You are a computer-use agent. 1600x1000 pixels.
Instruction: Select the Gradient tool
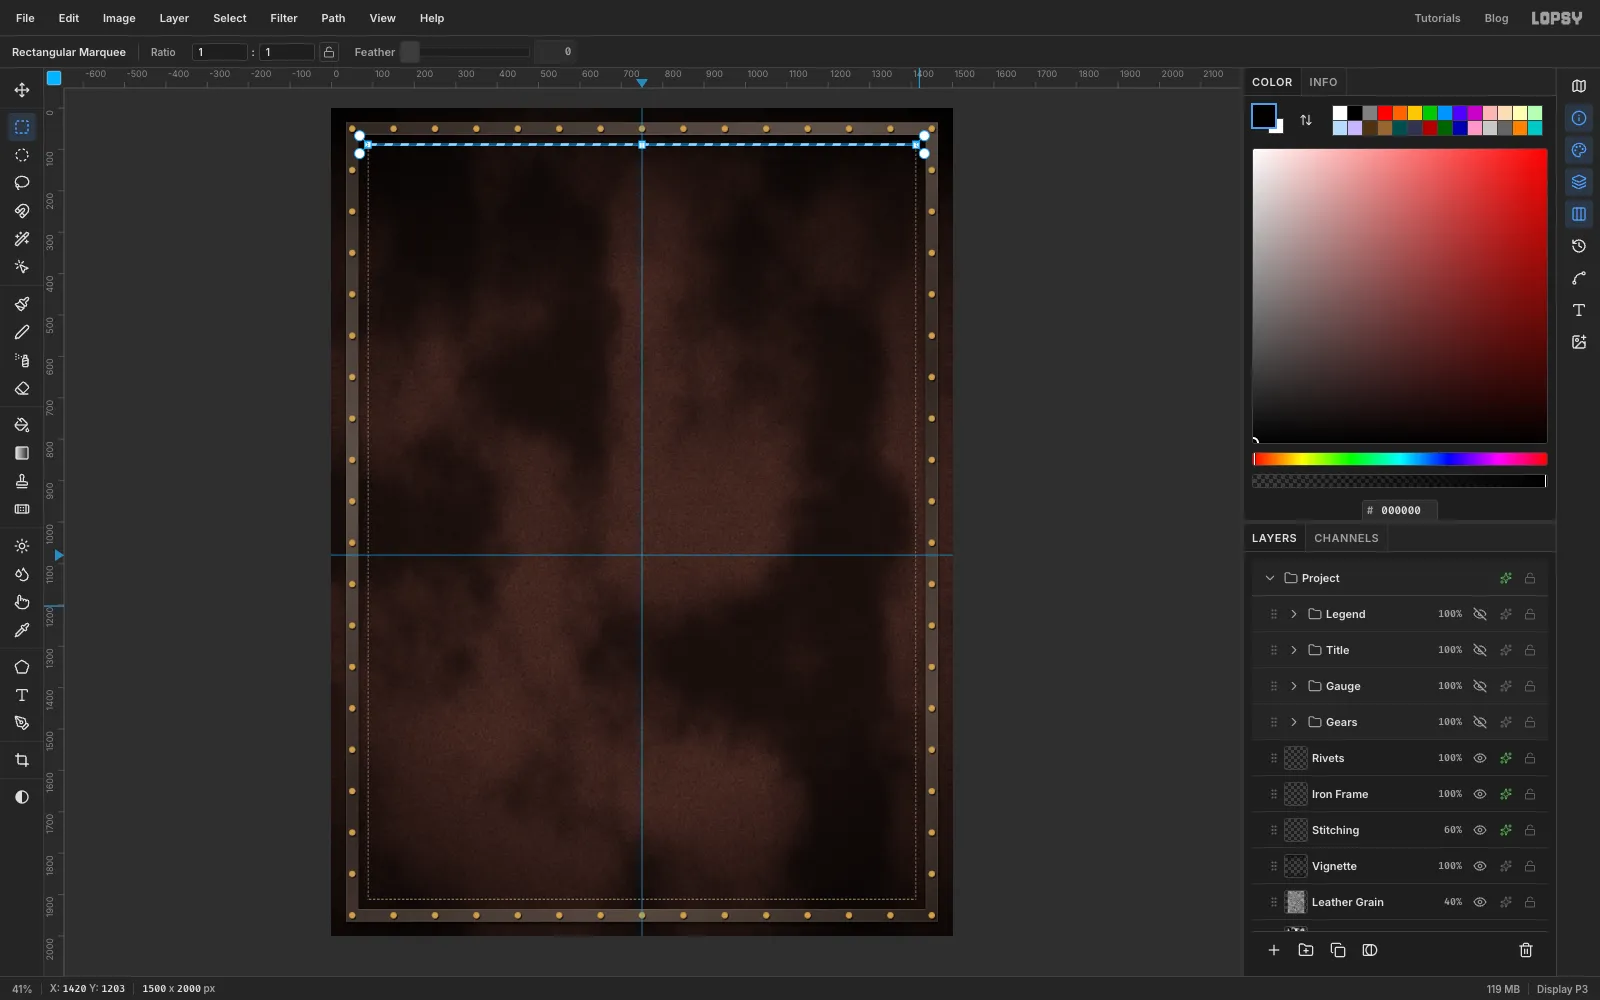[21, 453]
